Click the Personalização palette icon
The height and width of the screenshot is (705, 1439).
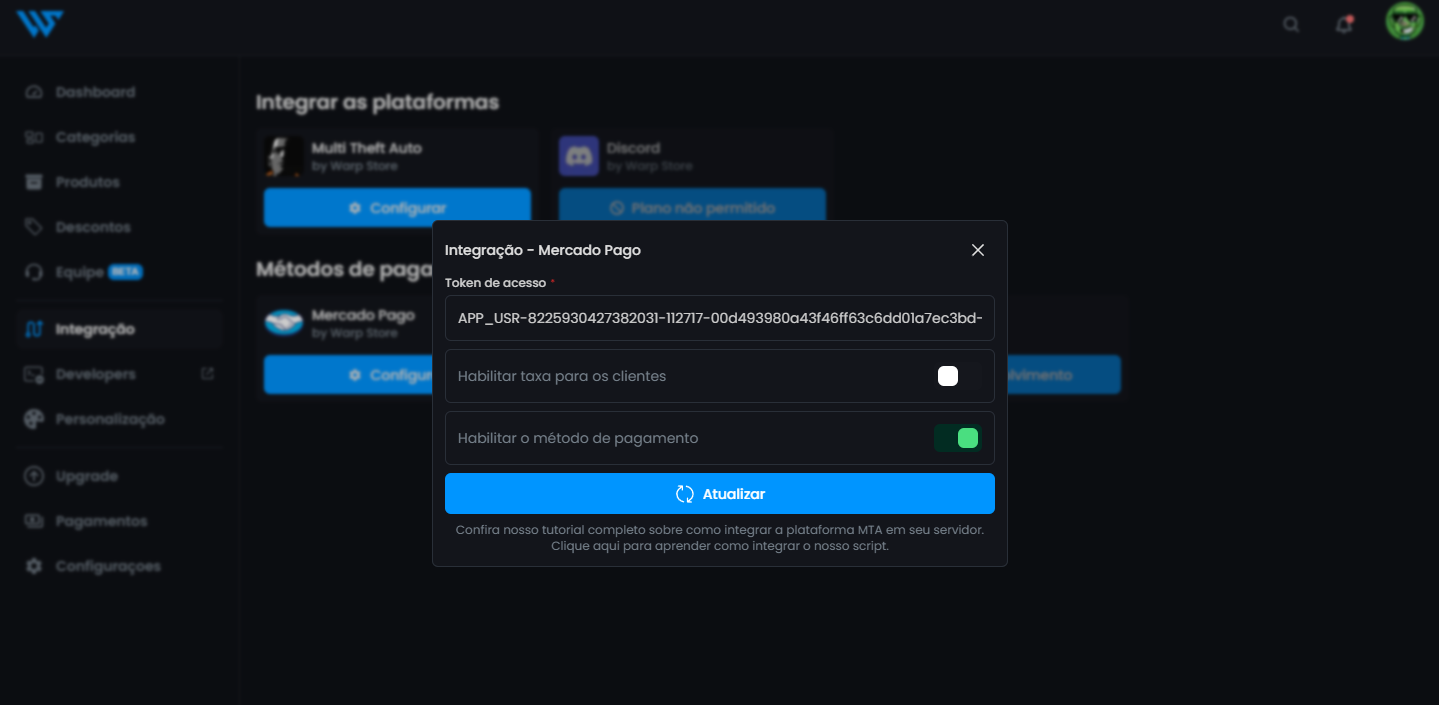pos(34,419)
